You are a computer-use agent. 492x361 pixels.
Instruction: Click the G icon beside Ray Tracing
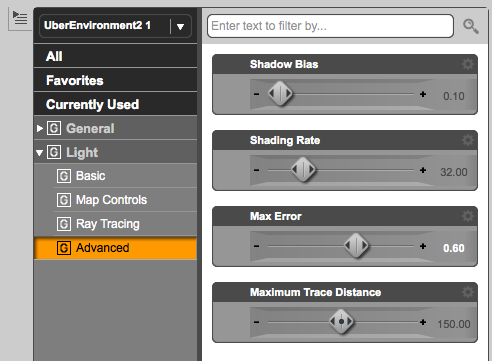pos(64,224)
